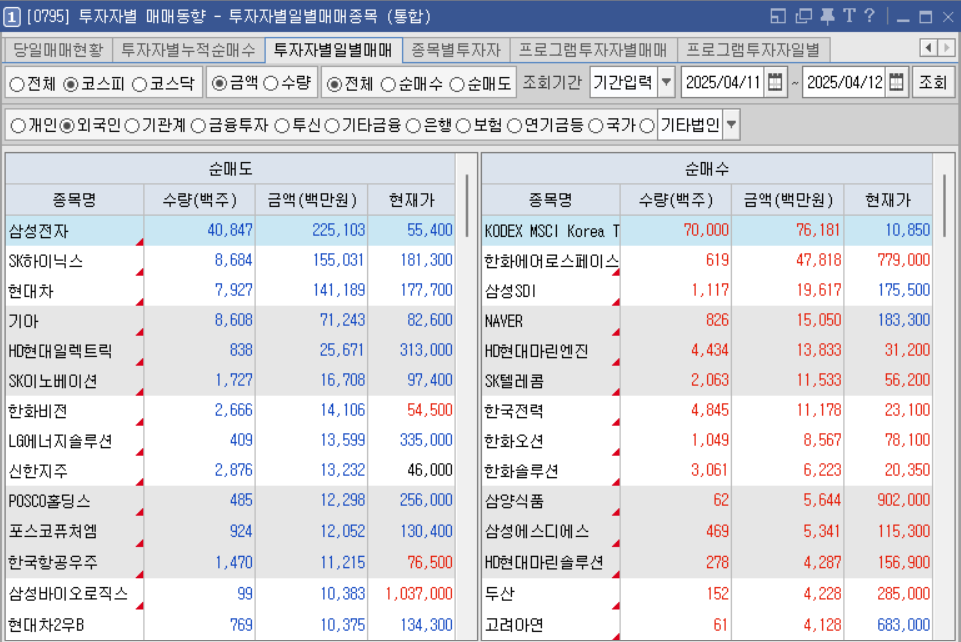Switch to the 프로그램투자자별매매 tab
Image resolution: width=961 pixels, height=642 pixels.
(593, 50)
